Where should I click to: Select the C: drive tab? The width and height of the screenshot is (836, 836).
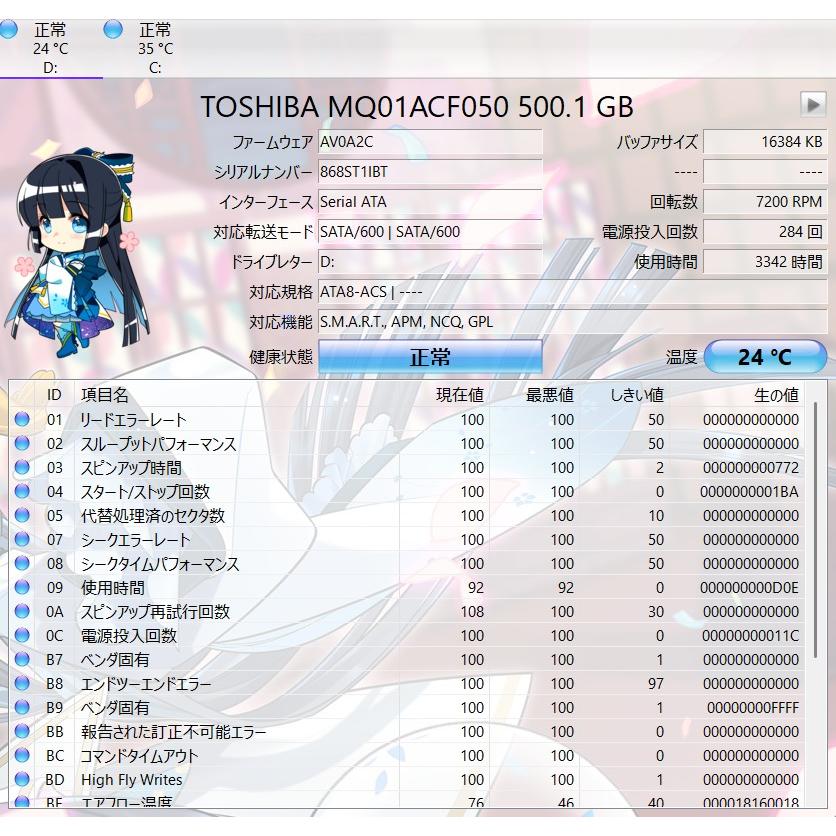point(155,48)
